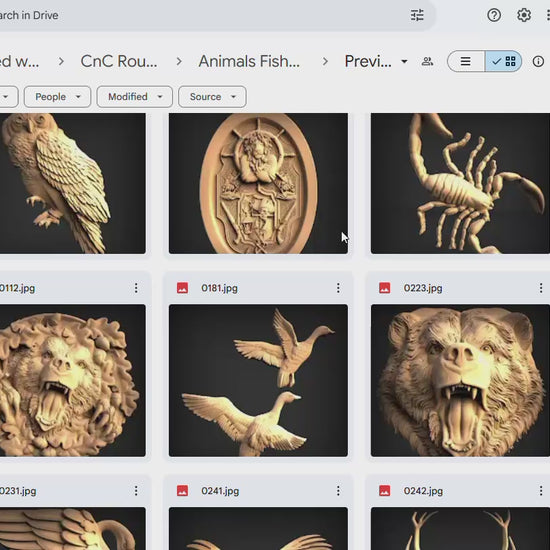
Task: Open shared folder people icon
Action: (x=427, y=61)
